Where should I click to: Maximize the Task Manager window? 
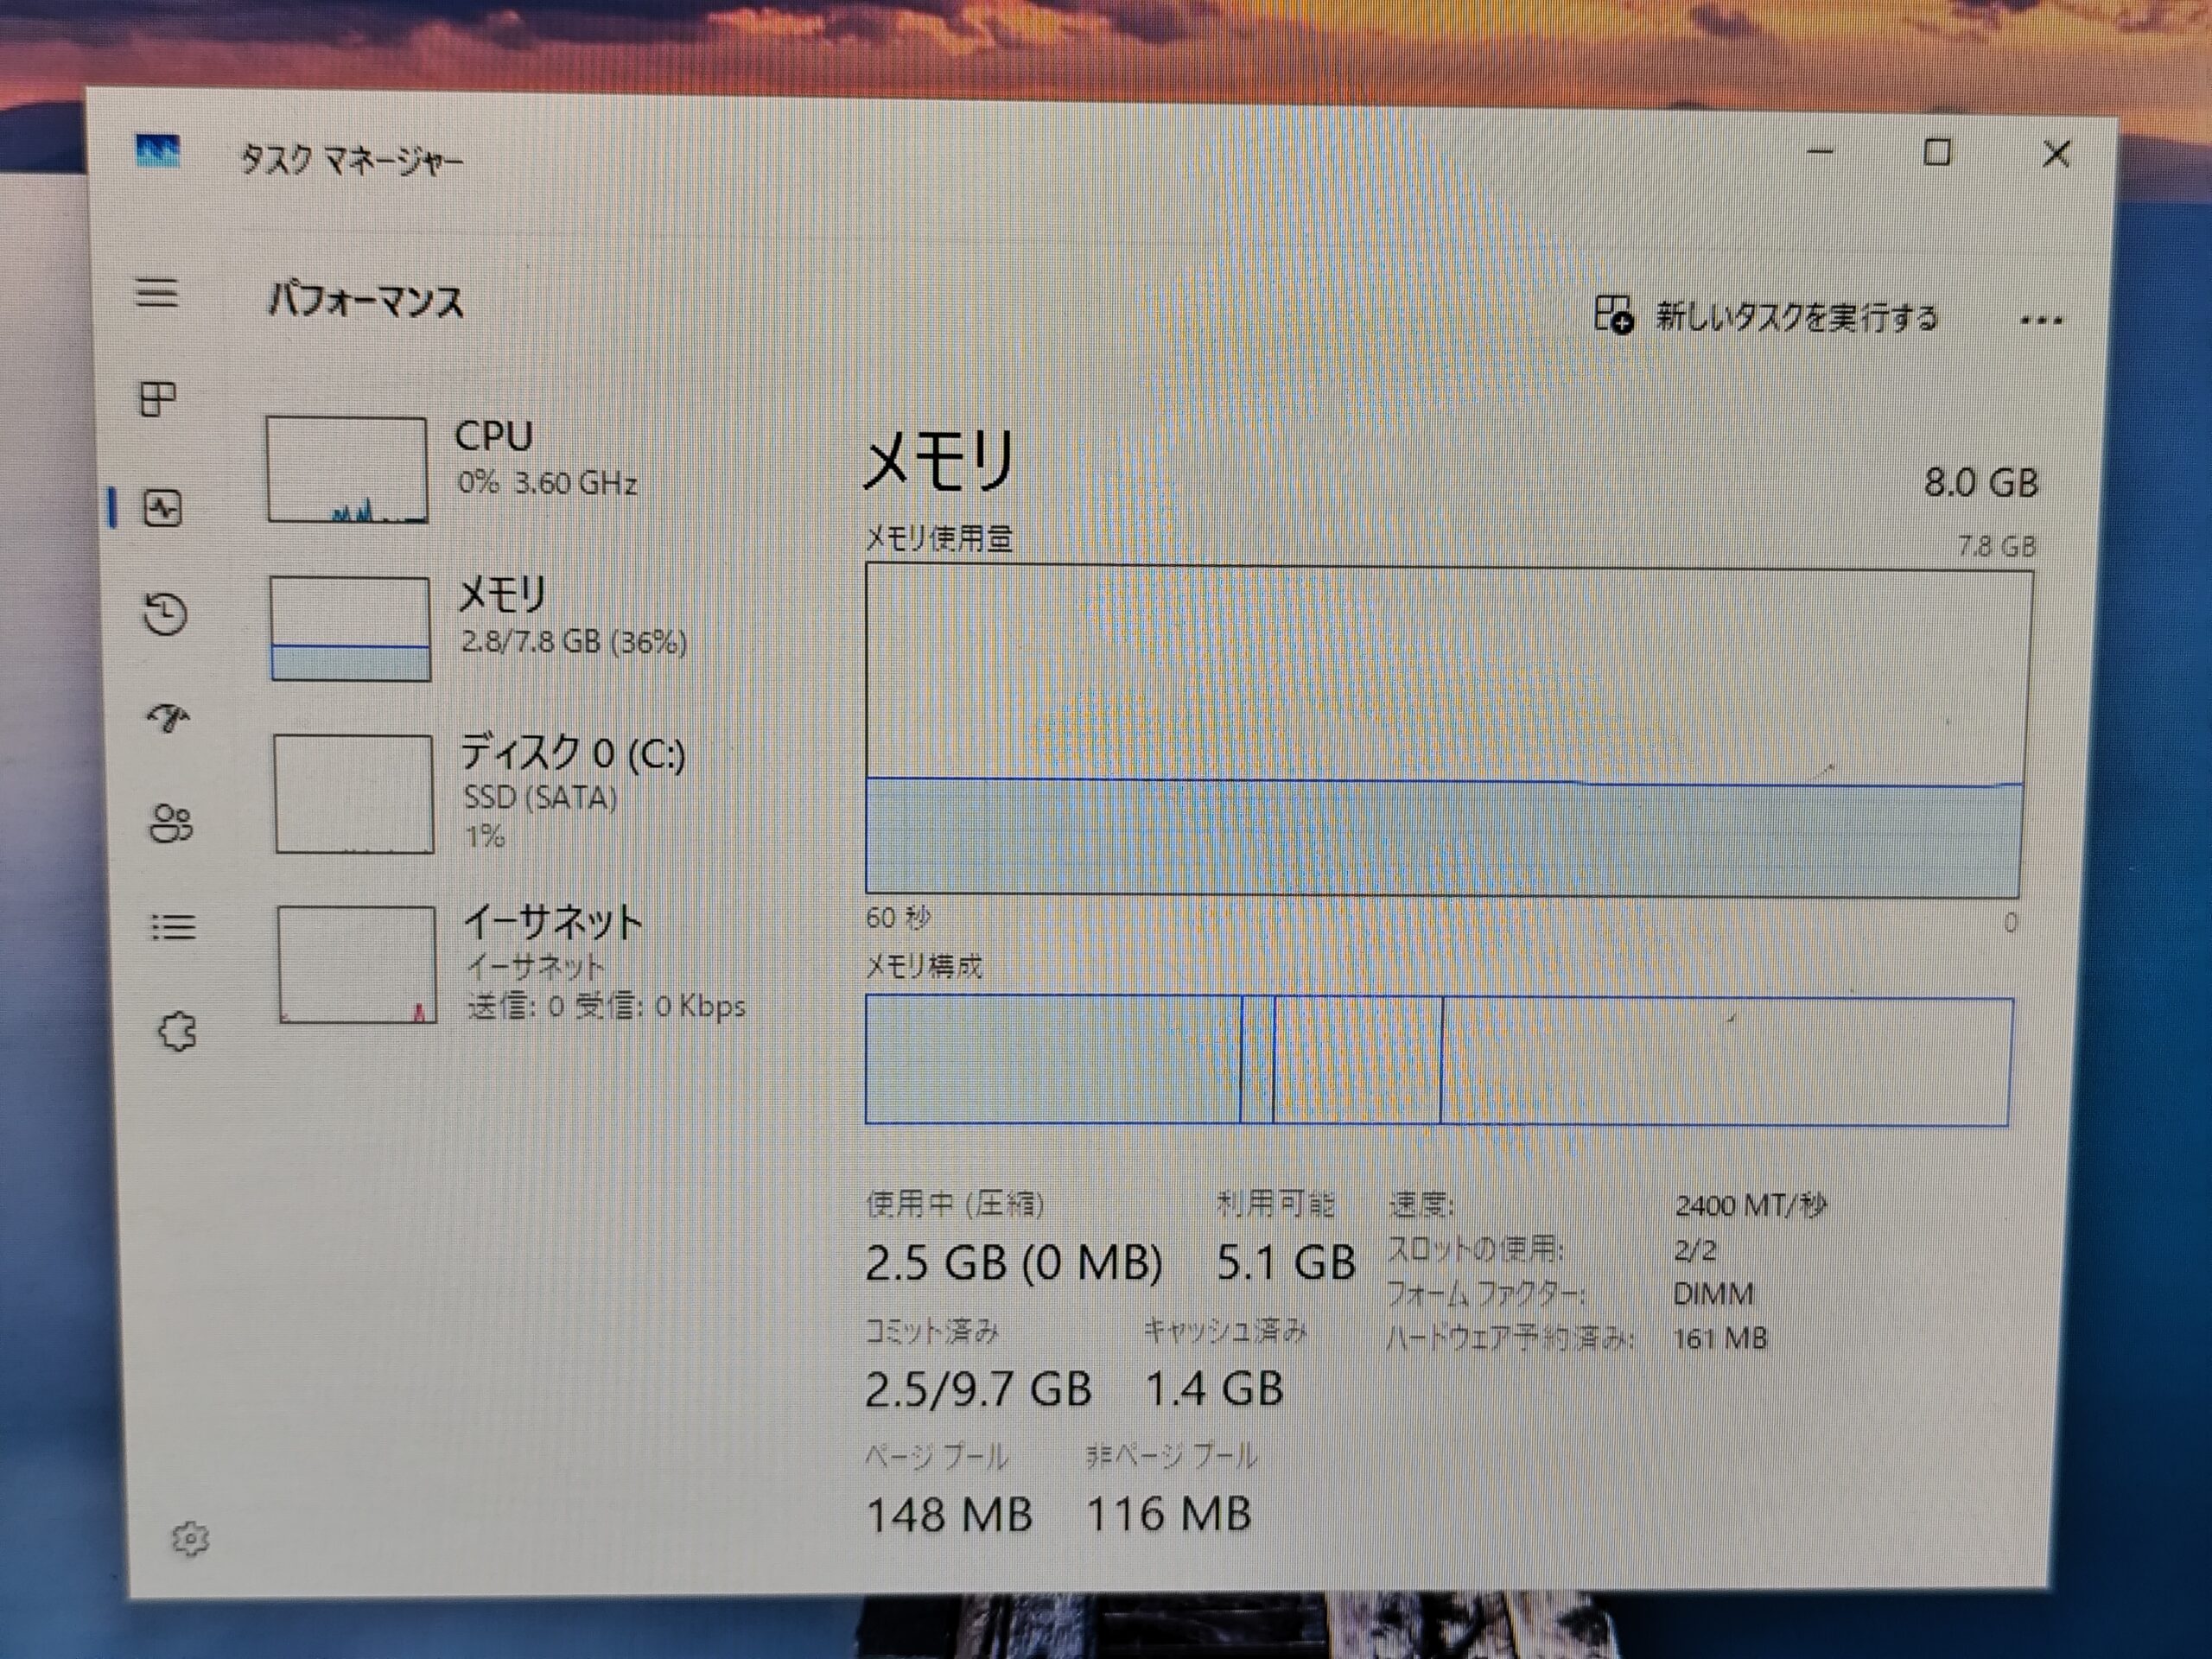click(1937, 153)
